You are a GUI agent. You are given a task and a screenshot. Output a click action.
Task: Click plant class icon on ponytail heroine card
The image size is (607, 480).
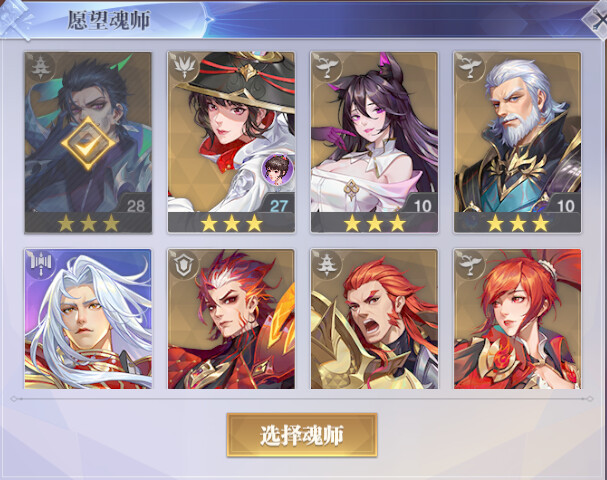tap(470, 264)
